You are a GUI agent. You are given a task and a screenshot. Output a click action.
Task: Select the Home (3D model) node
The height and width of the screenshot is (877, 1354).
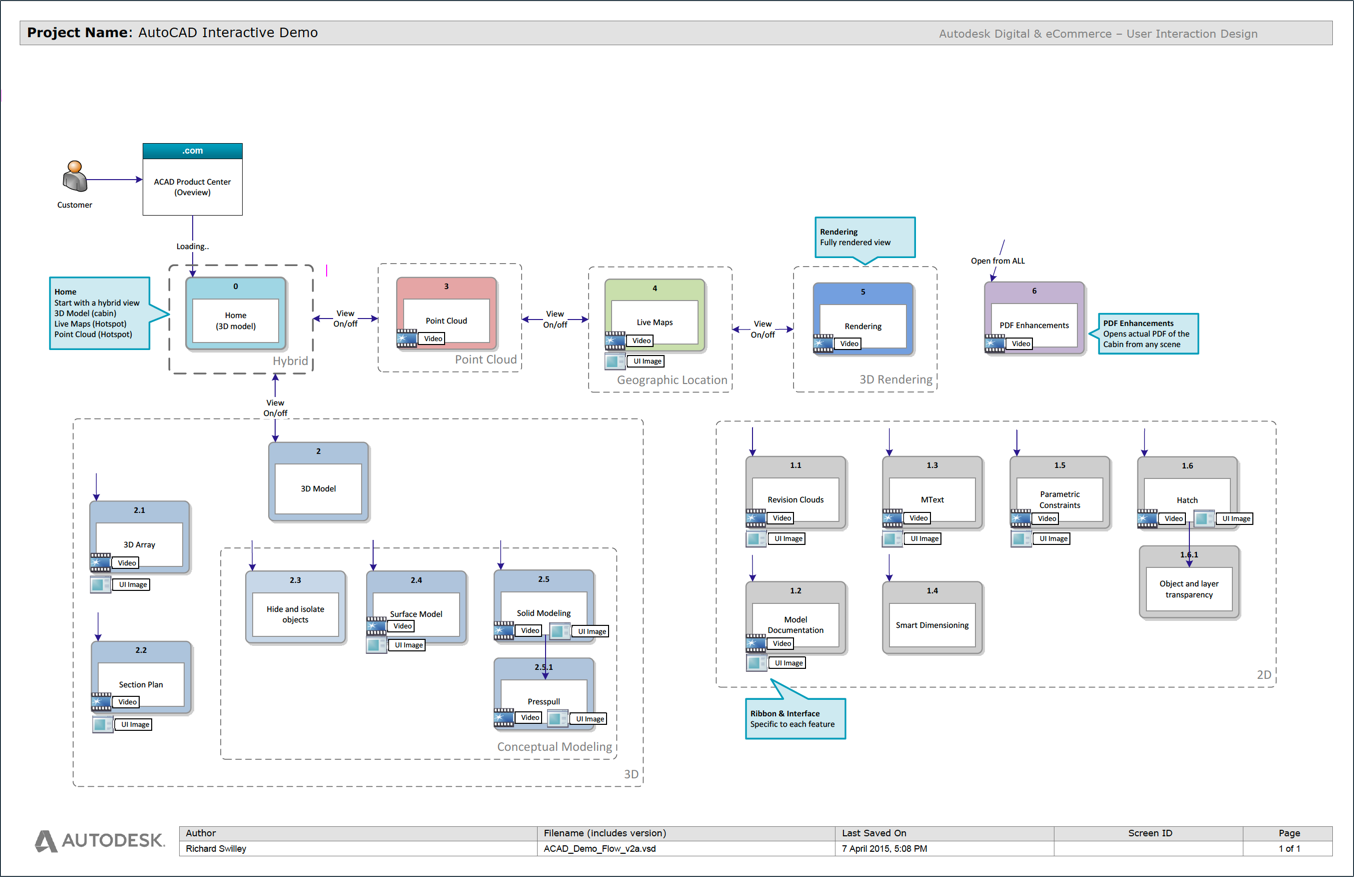[236, 313]
